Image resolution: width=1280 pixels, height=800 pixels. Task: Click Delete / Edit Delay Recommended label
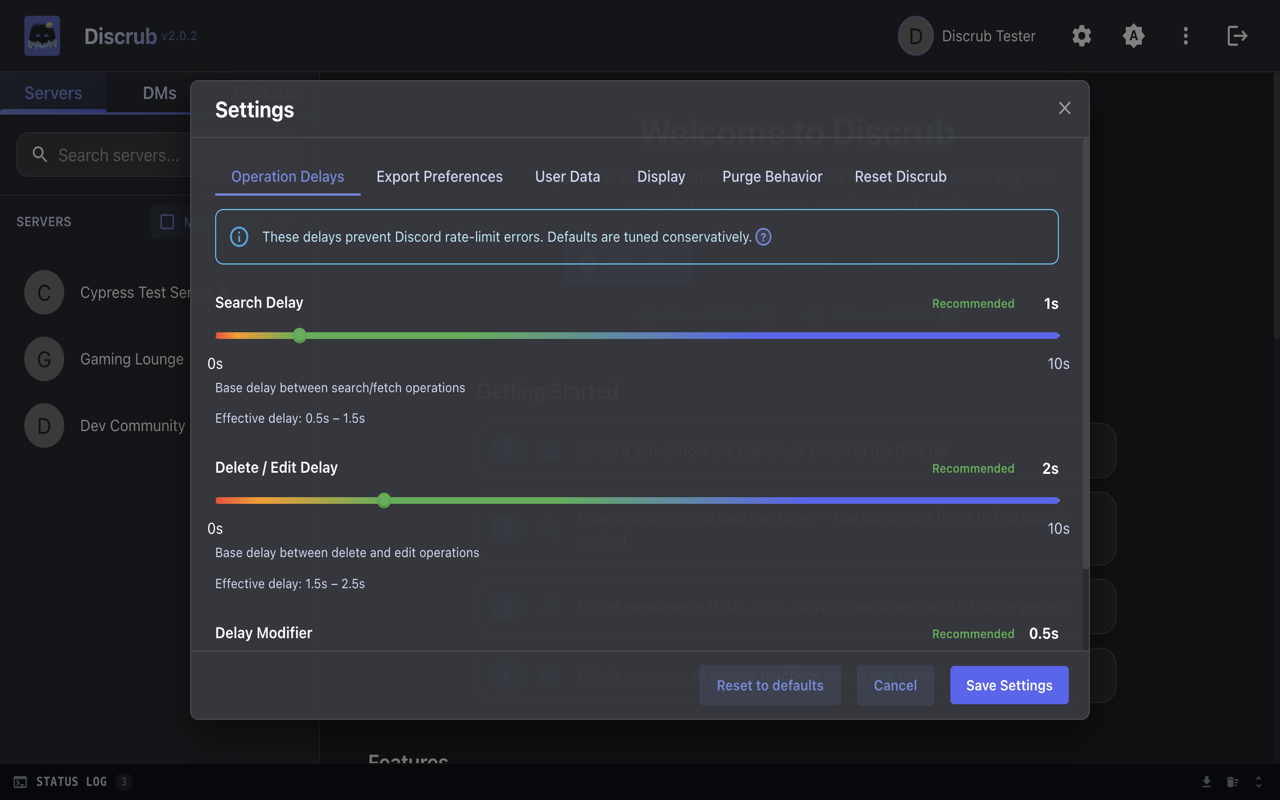click(973, 469)
